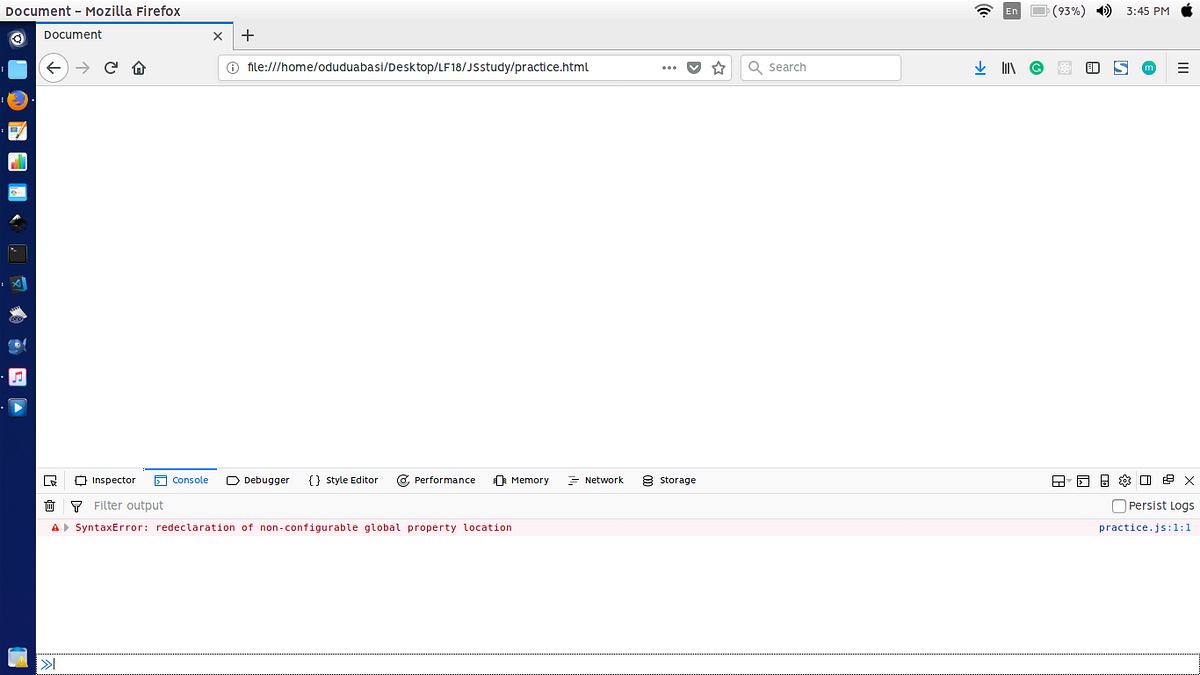Open the page actions menu with three dots
The height and width of the screenshot is (675, 1200).
[x=668, y=67]
